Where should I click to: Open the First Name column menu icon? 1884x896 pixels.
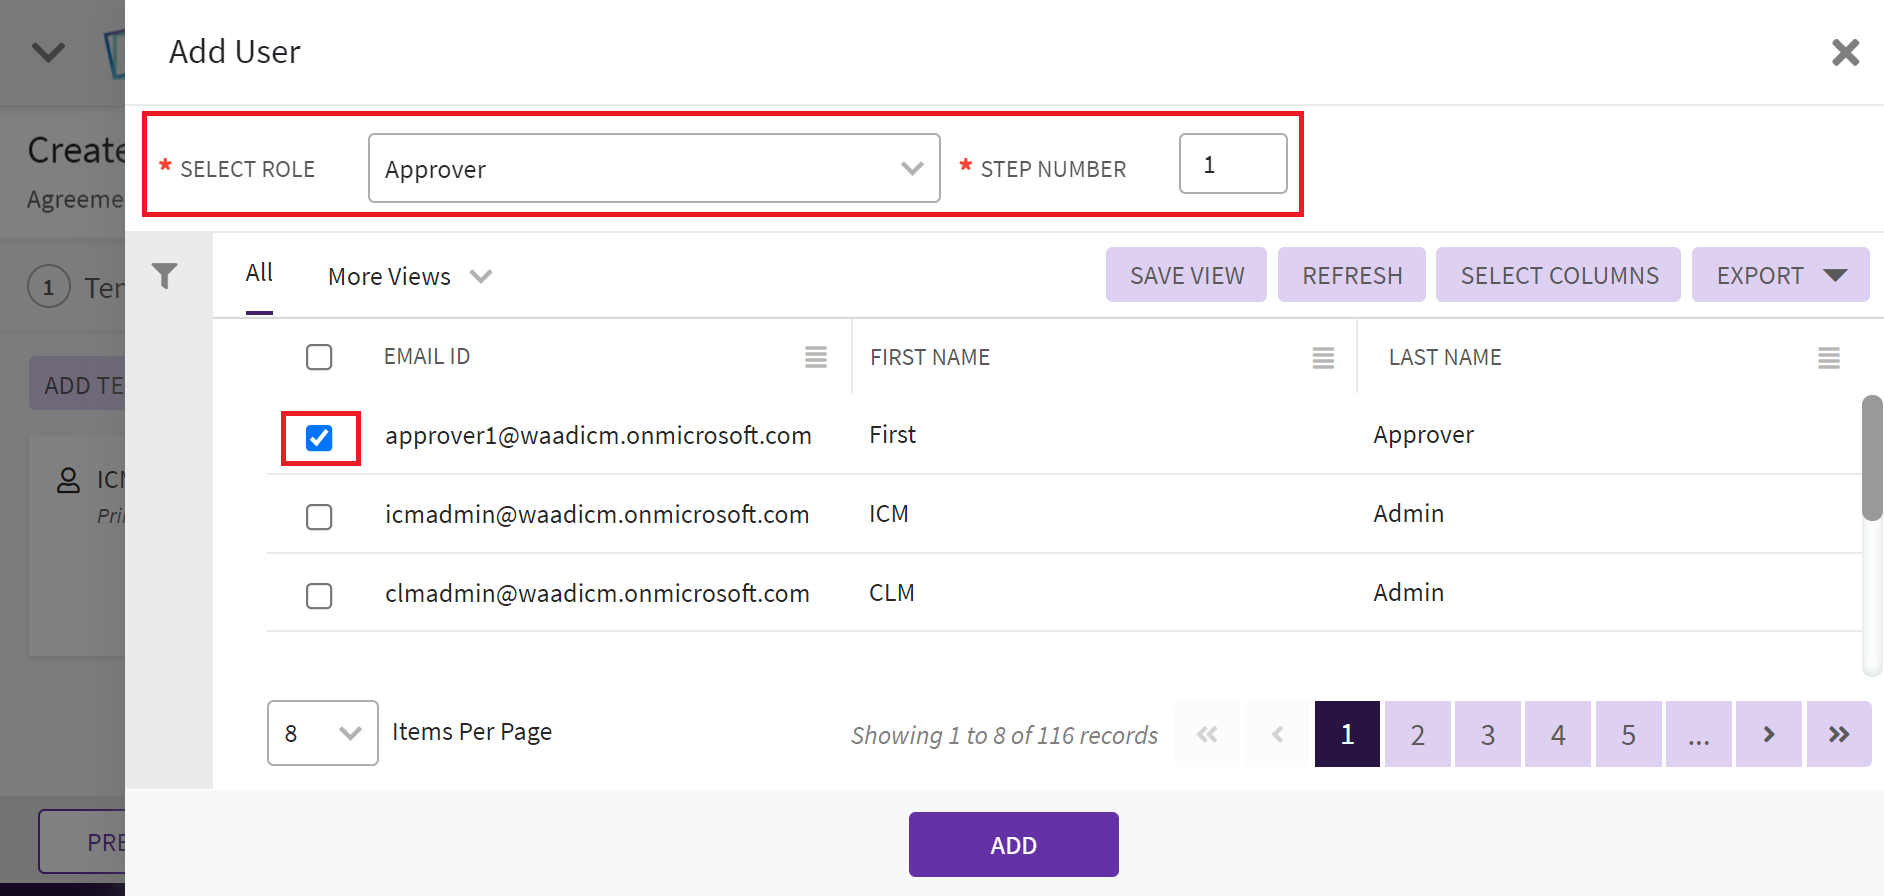tap(1323, 358)
